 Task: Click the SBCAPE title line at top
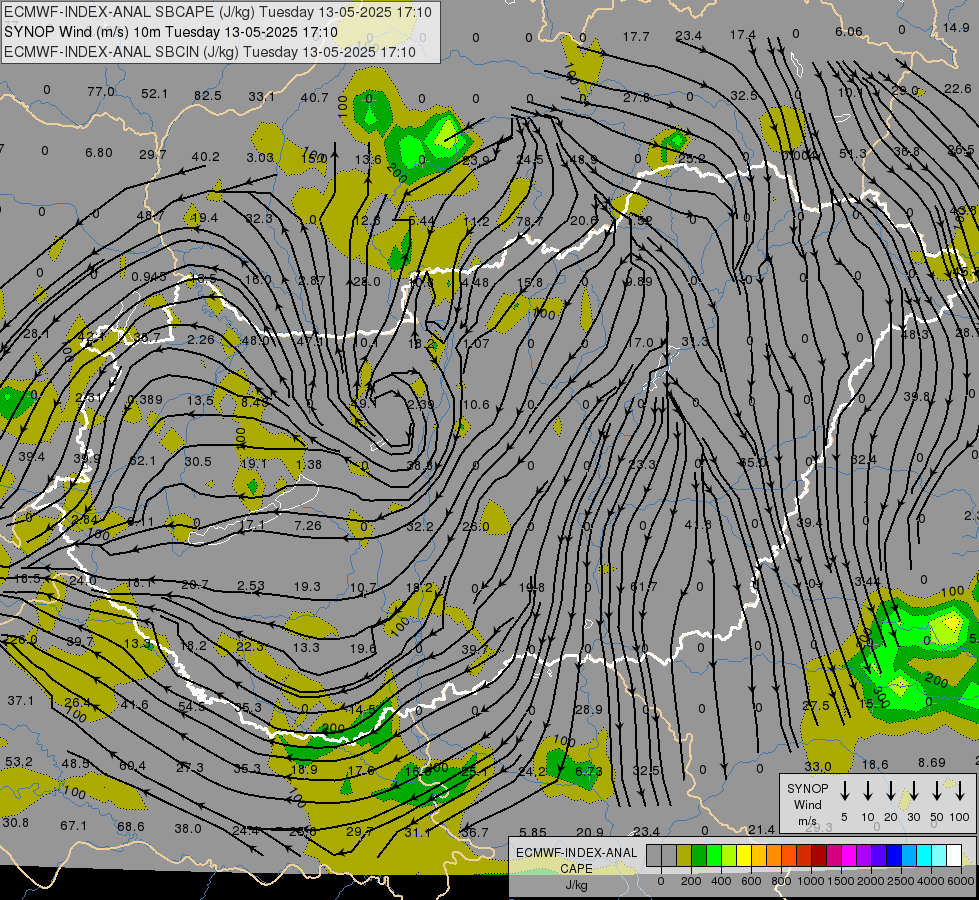click(217, 12)
